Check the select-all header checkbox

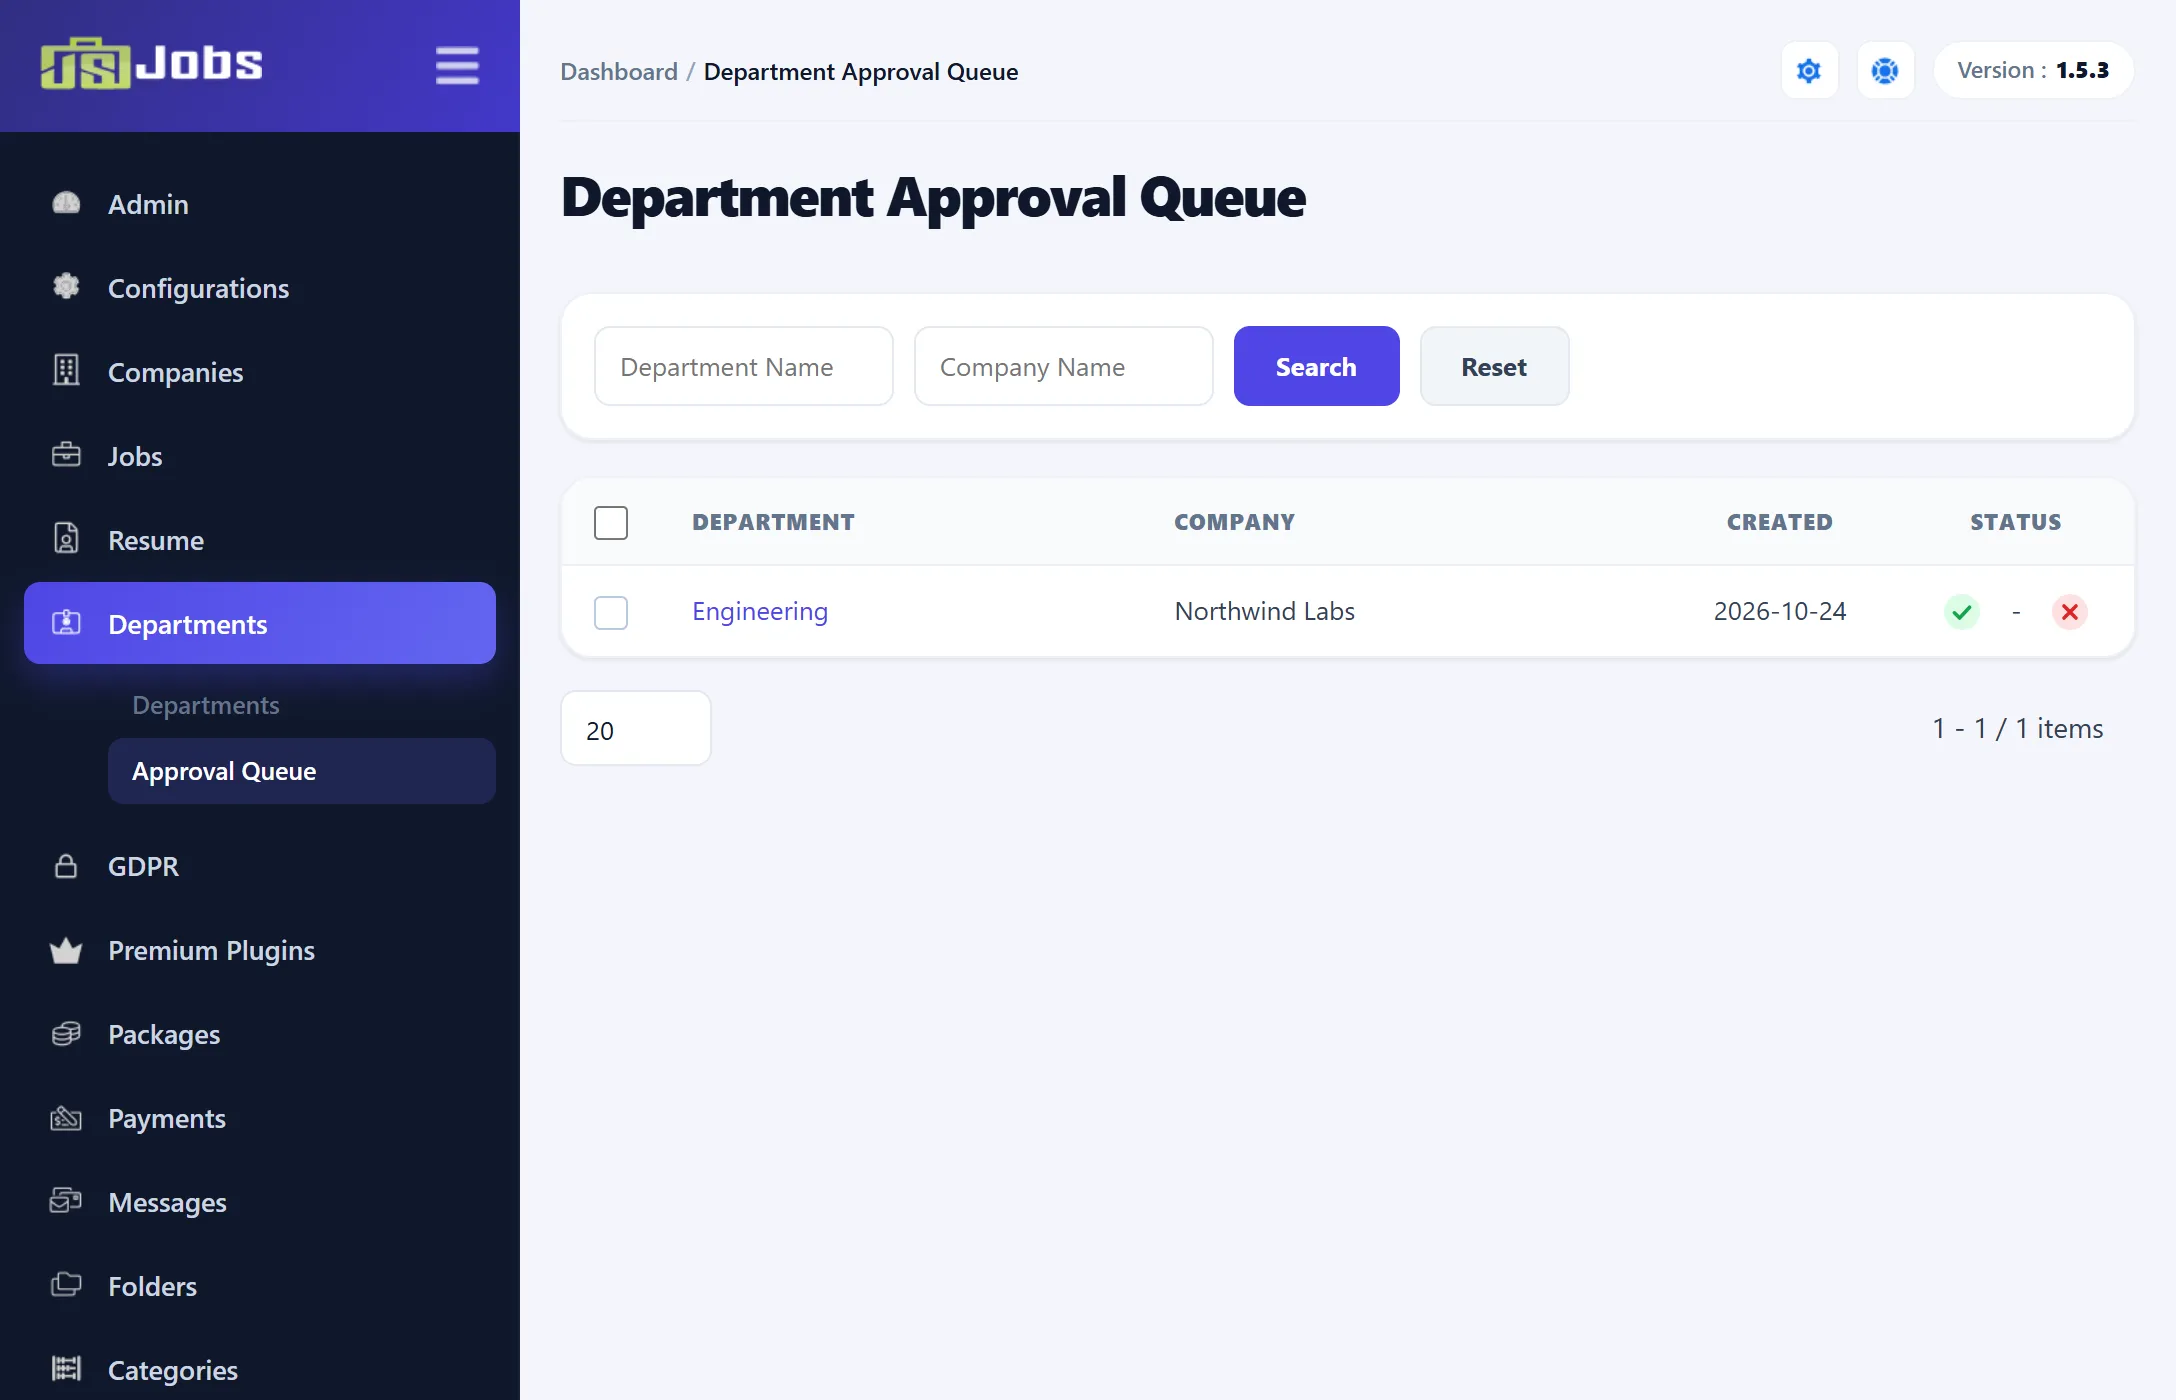click(x=611, y=523)
